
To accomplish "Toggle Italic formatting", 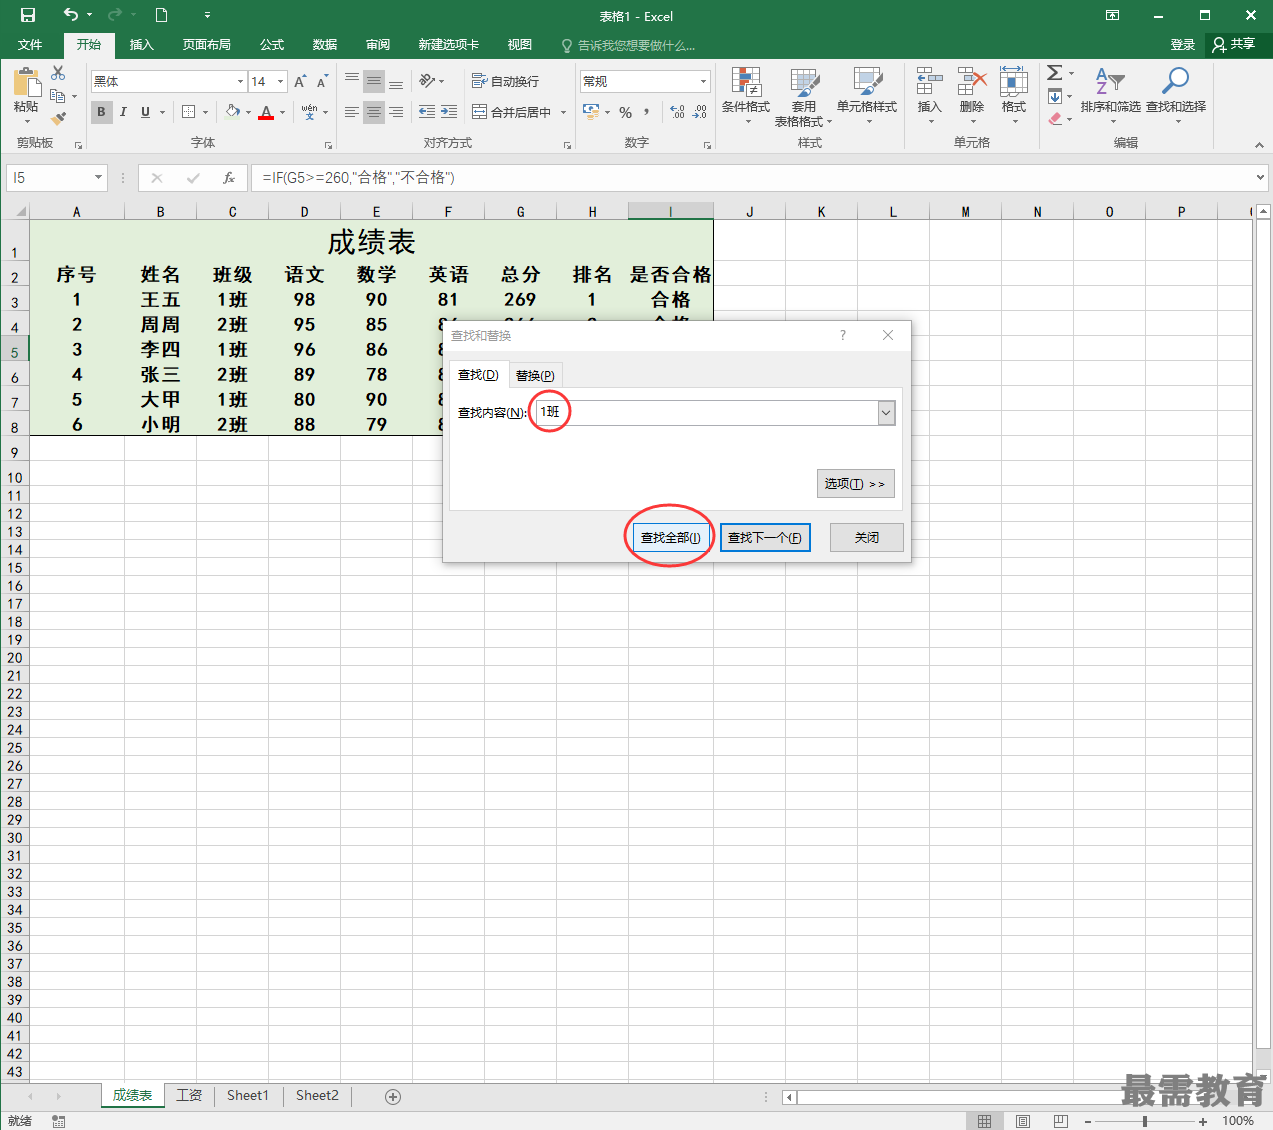I will [123, 112].
